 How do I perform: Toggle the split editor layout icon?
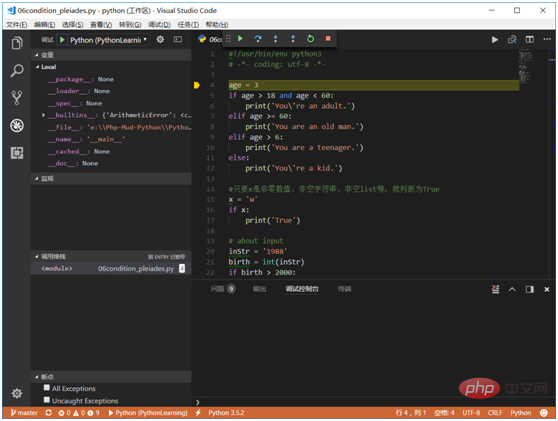530,40
